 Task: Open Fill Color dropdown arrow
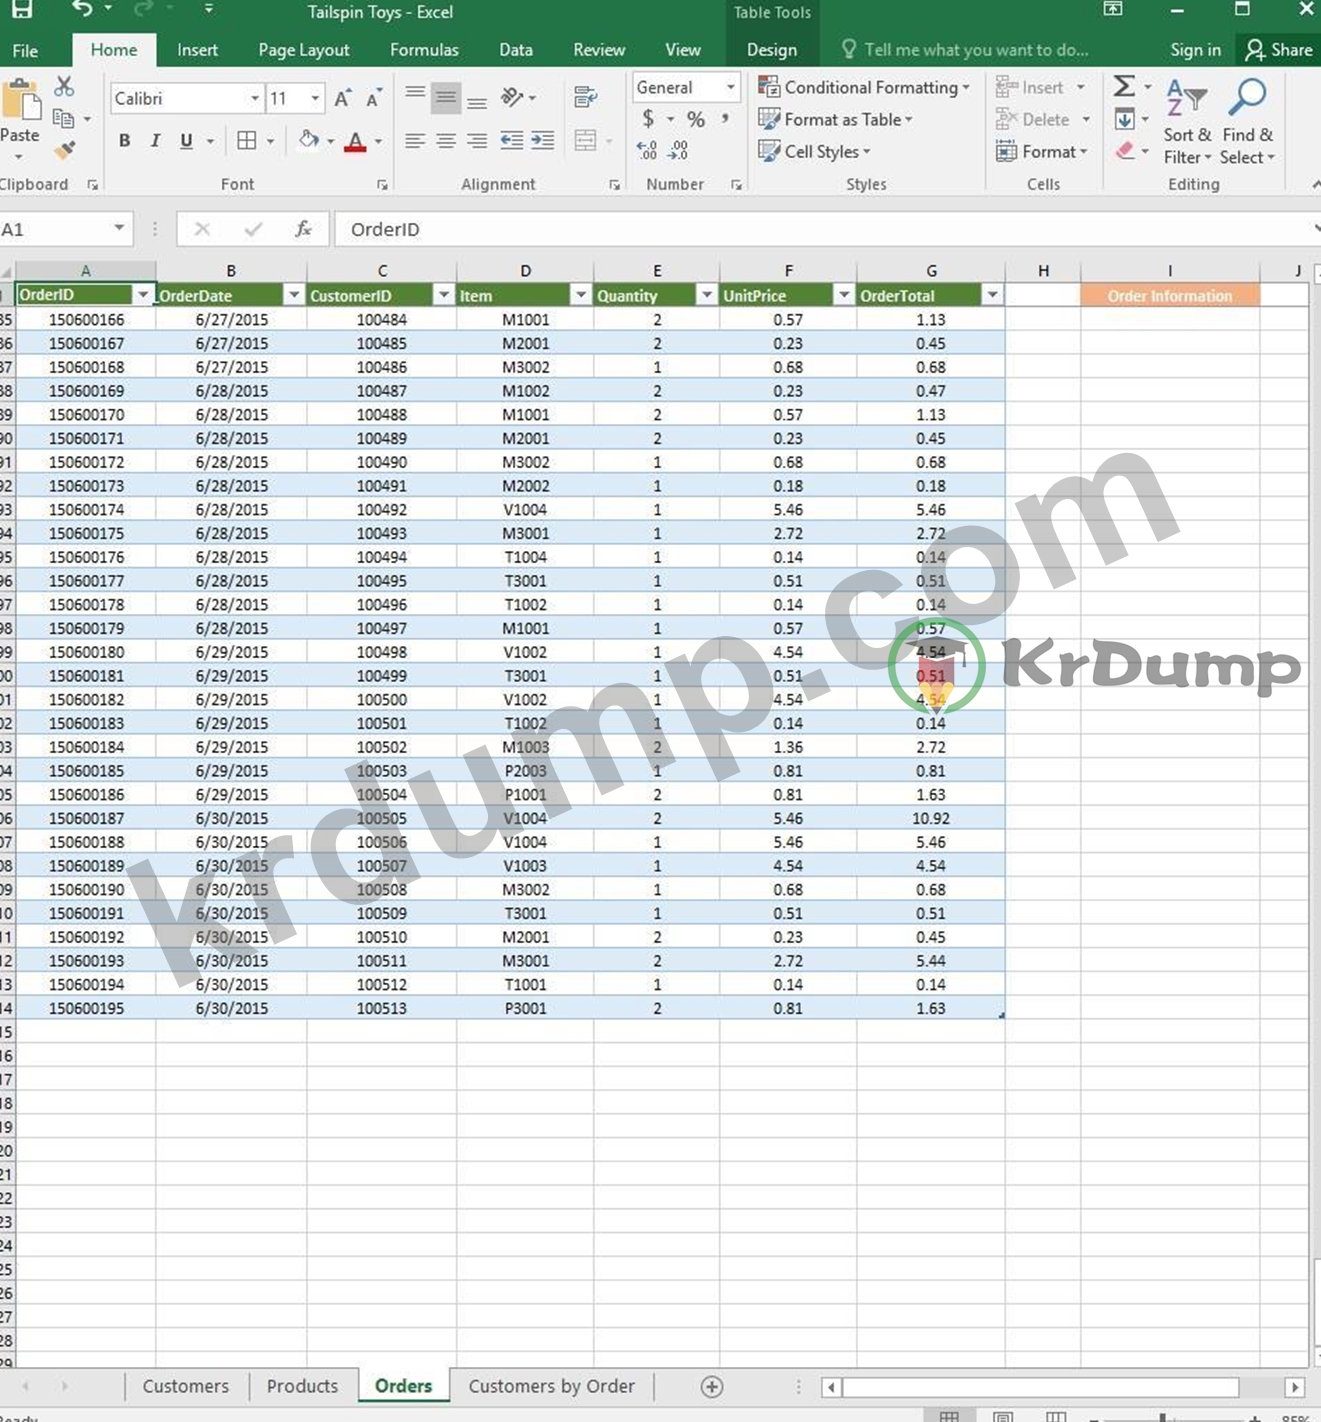click(330, 142)
